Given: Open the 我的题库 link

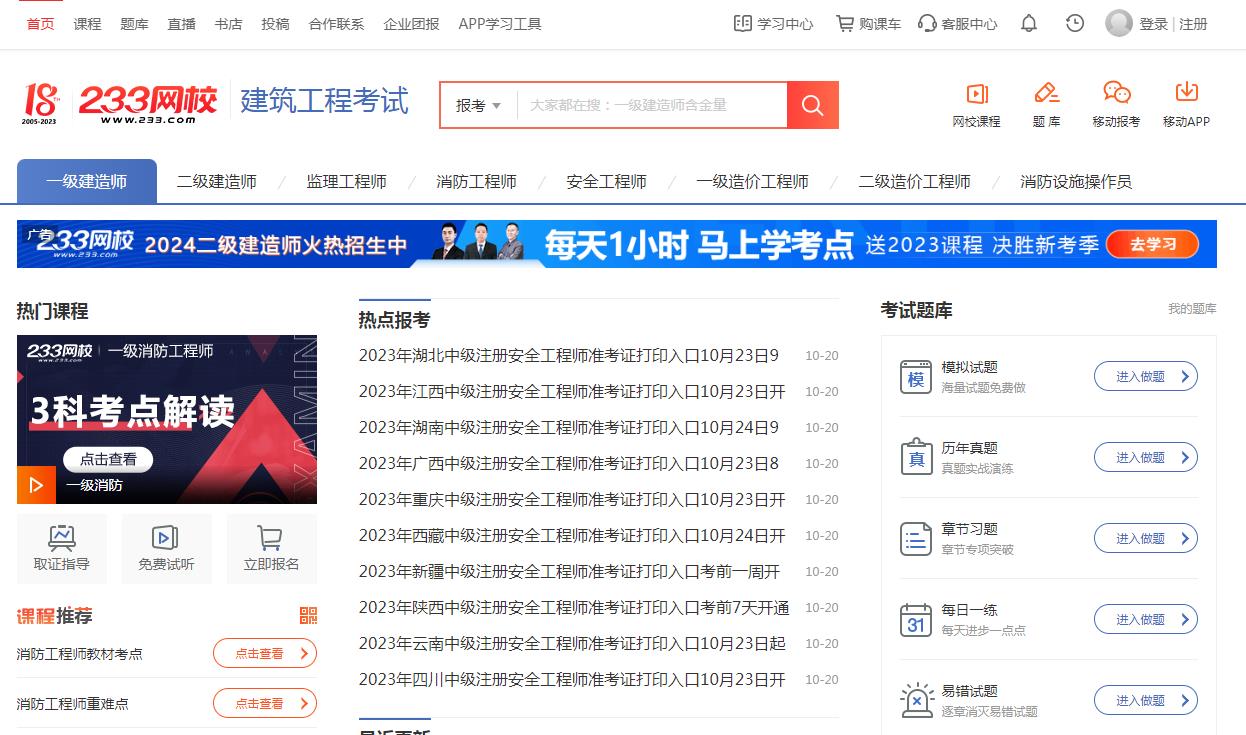Looking at the screenshot, I should (x=1192, y=309).
